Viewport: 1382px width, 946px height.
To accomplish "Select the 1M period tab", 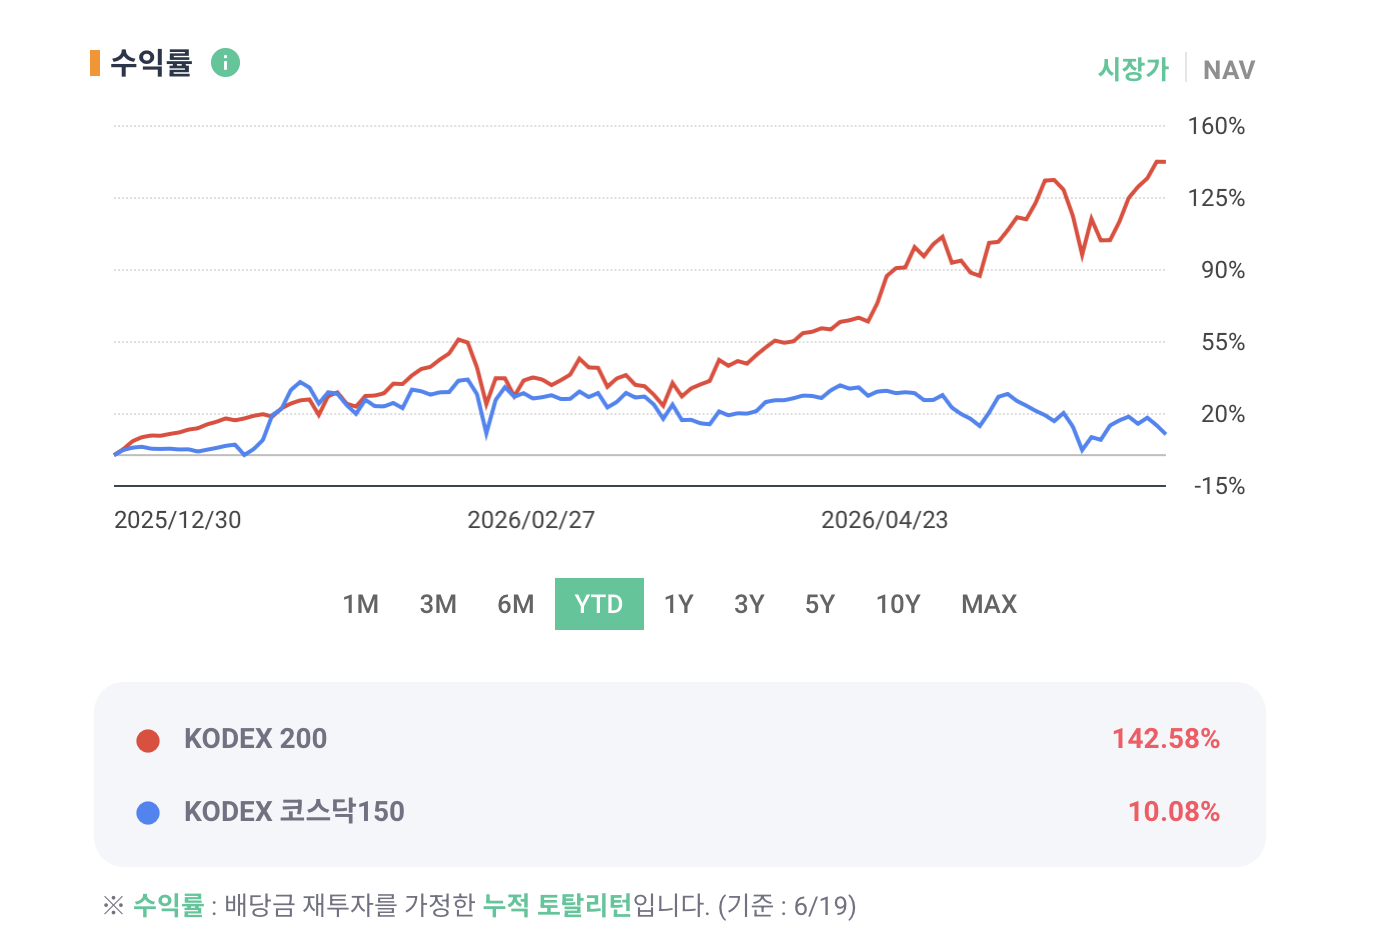I will tap(361, 604).
